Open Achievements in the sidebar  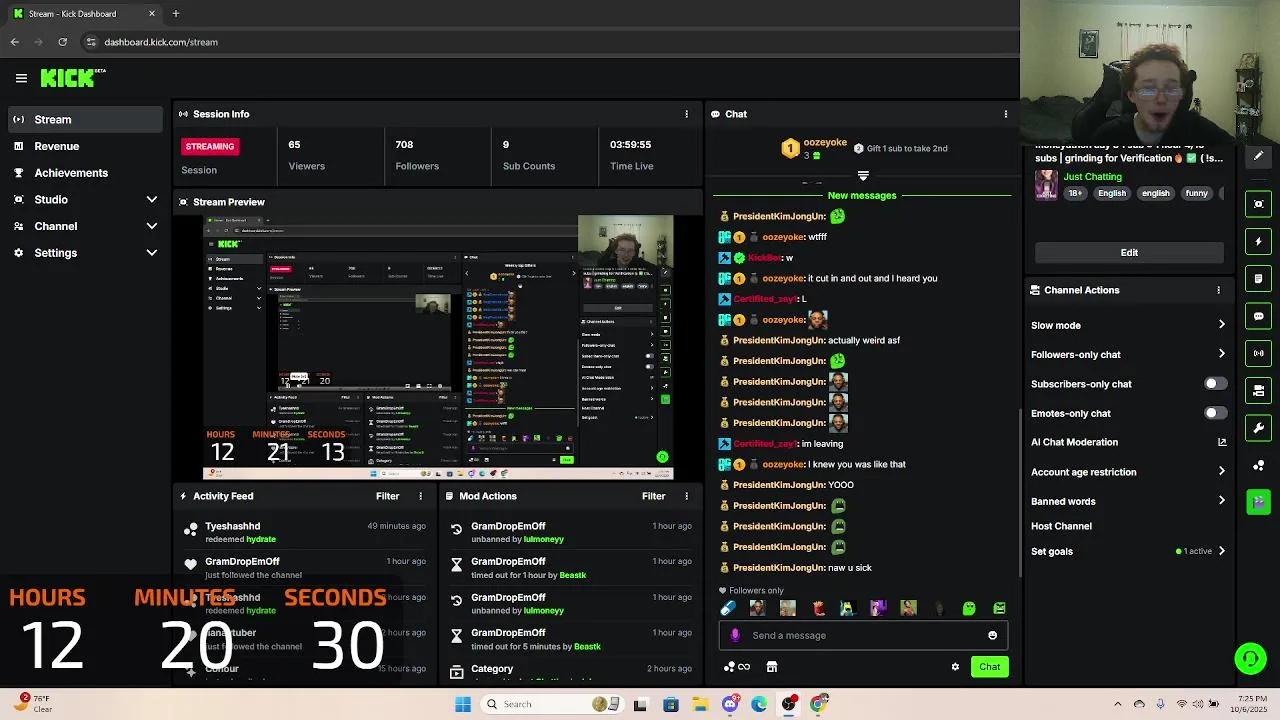coord(84,173)
